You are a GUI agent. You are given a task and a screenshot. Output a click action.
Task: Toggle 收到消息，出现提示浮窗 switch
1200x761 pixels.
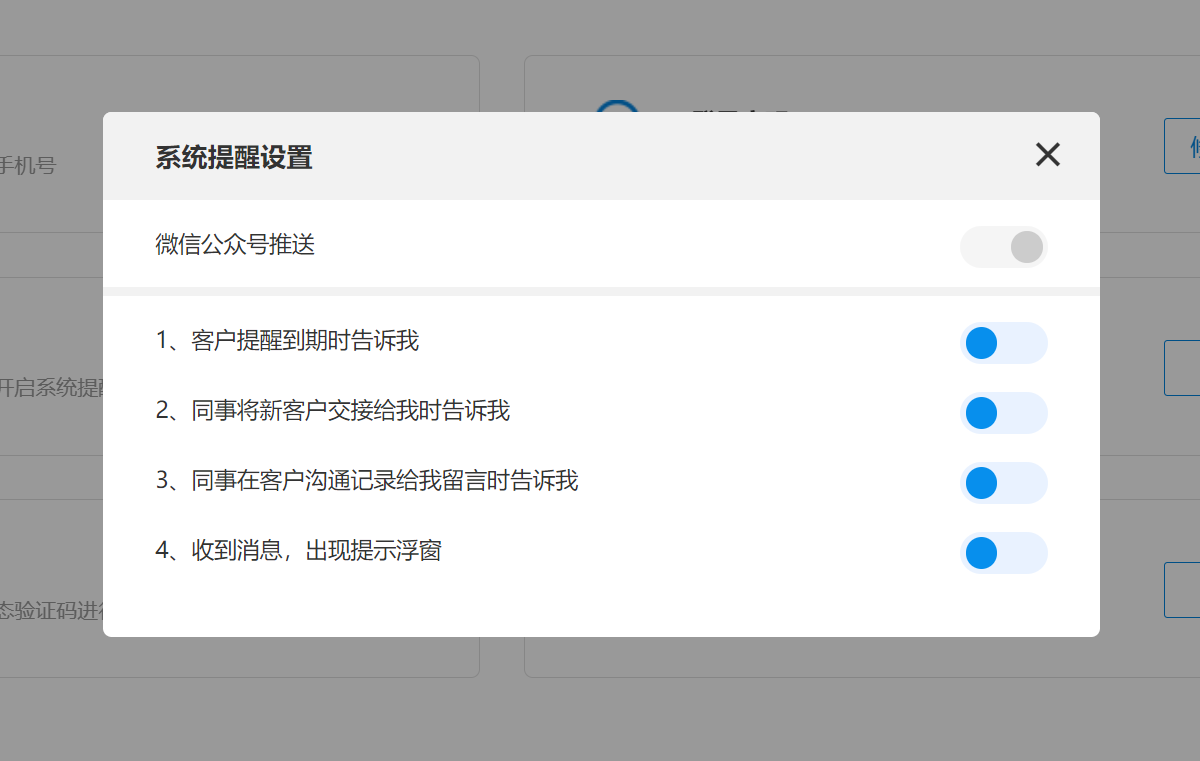pos(1003,553)
